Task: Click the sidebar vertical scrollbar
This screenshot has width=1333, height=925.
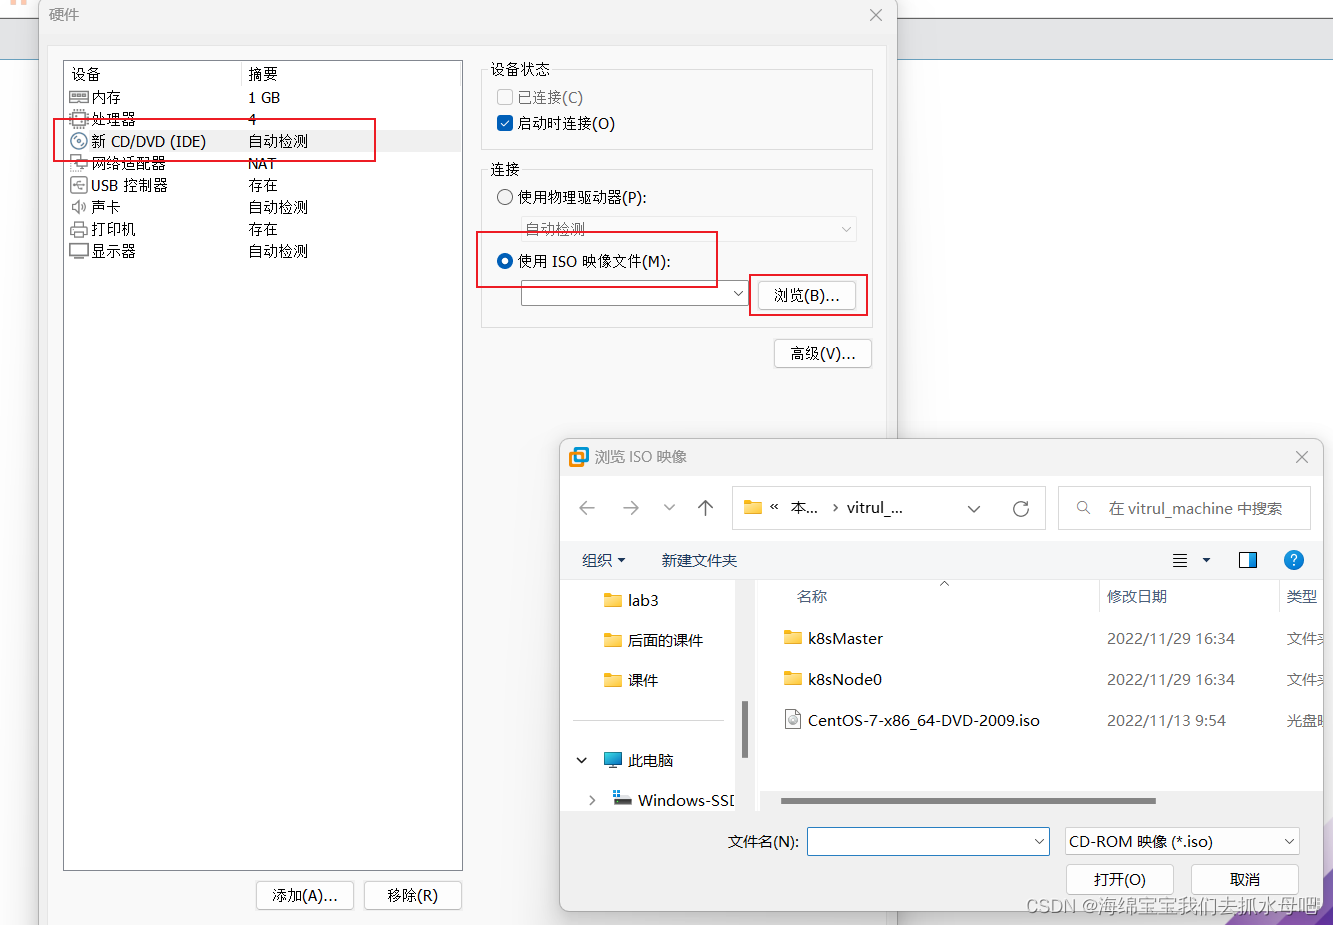Action: pyautogui.click(x=745, y=729)
